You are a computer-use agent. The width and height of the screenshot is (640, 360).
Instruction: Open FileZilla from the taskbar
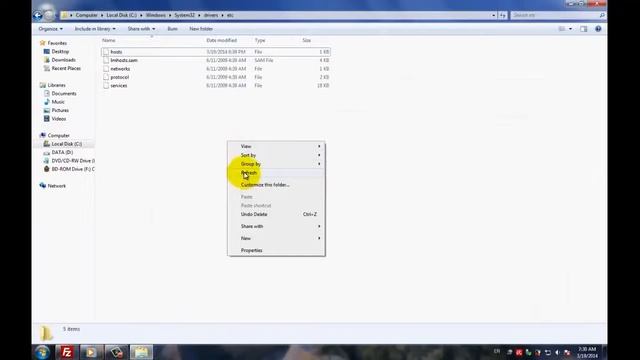tap(67, 352)
